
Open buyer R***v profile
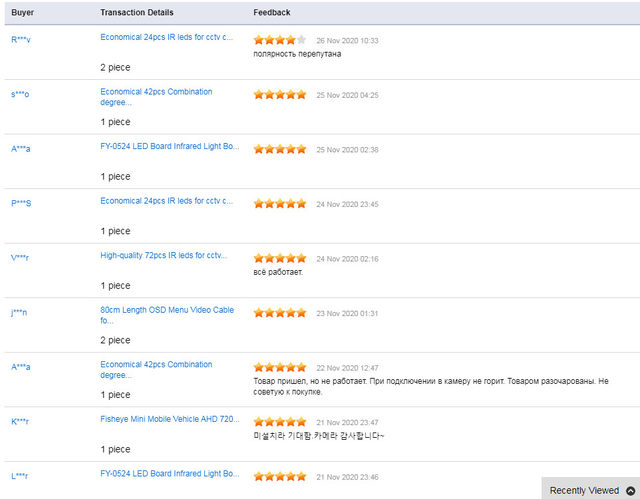tap(20, 40)
